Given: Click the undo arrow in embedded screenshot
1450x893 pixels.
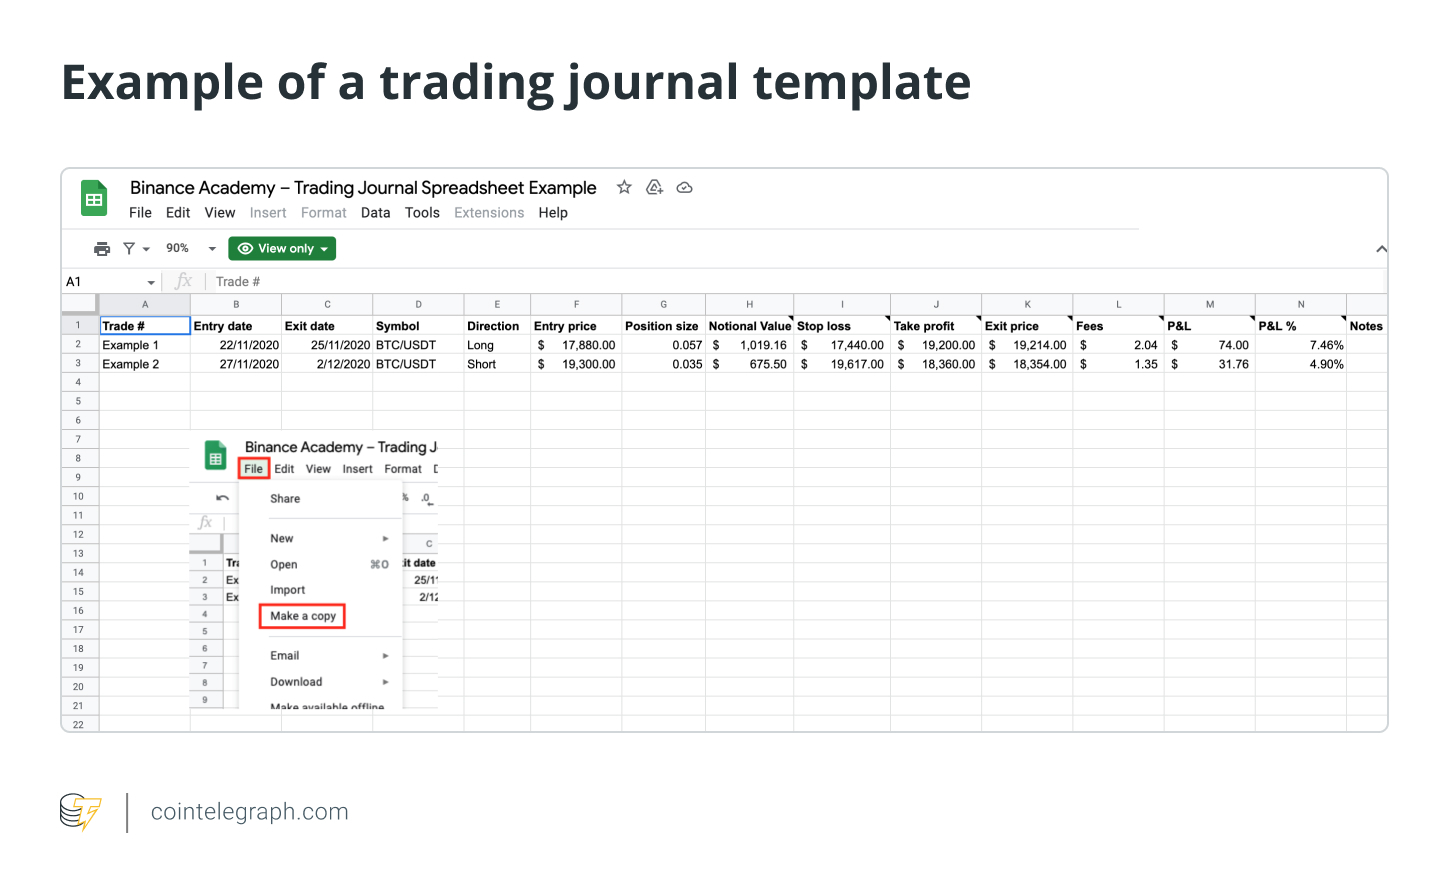Looking at the screenshot, I should click(222, 498).
